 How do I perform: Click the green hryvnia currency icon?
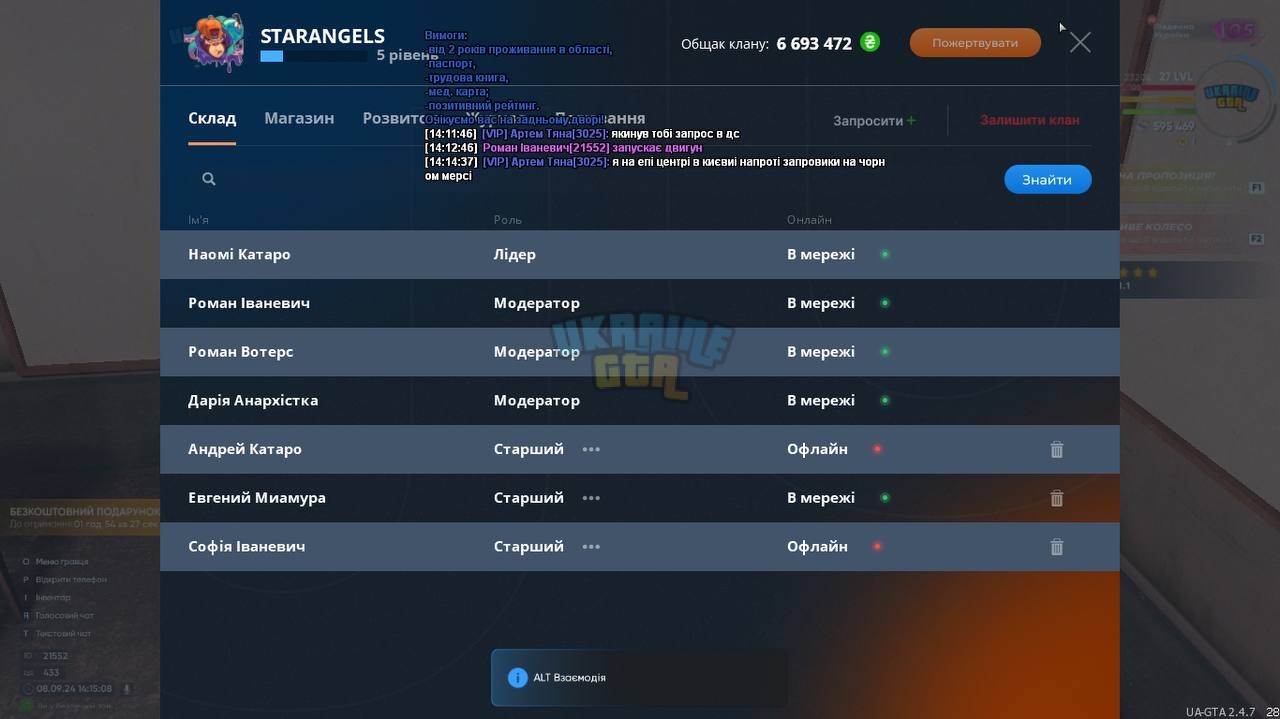[x=870, y=42]
